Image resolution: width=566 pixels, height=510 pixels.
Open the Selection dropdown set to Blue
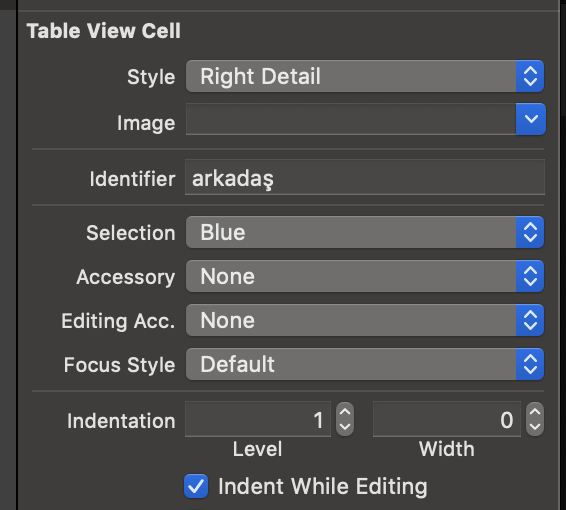pos(365,232)
